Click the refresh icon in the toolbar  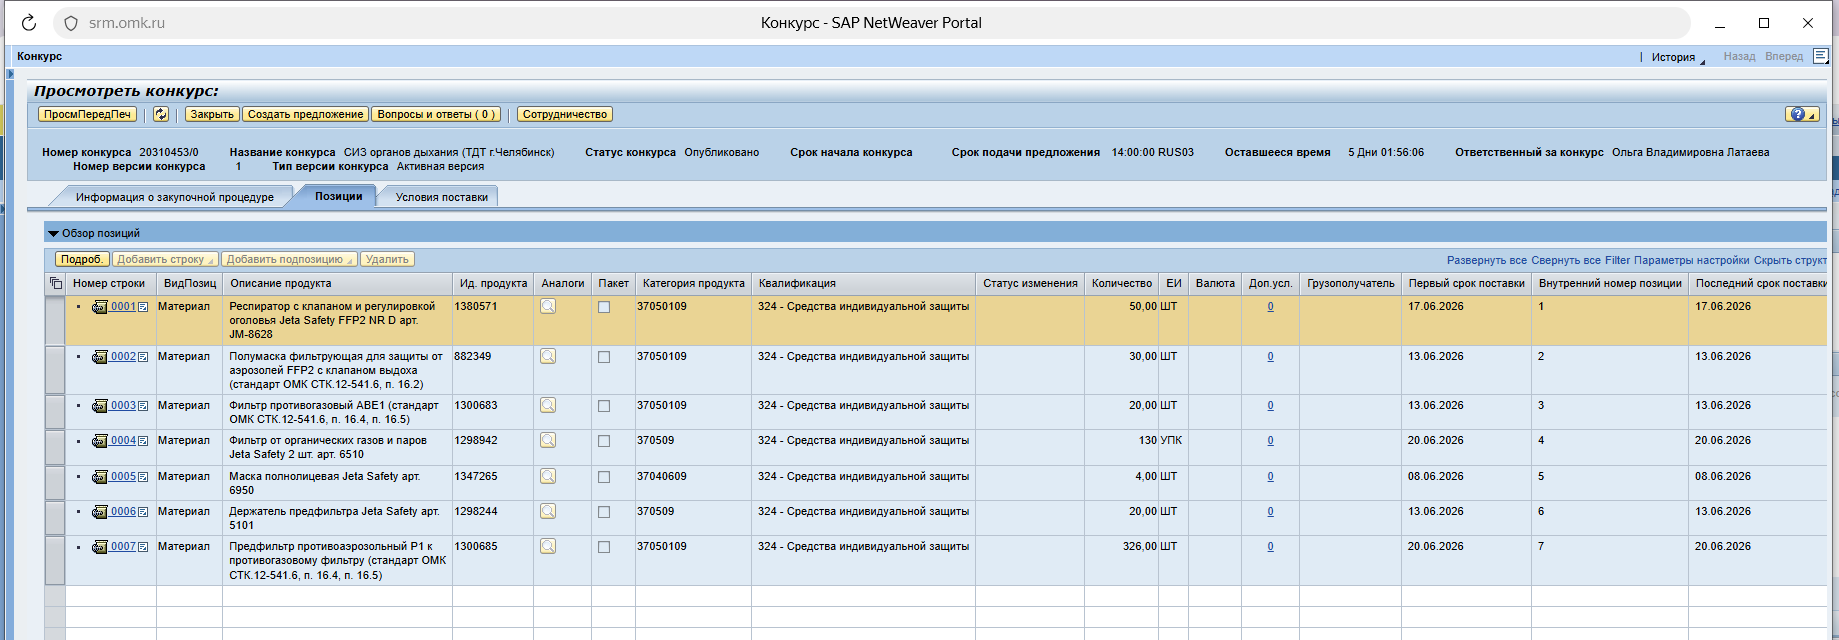tap(161, 114)
